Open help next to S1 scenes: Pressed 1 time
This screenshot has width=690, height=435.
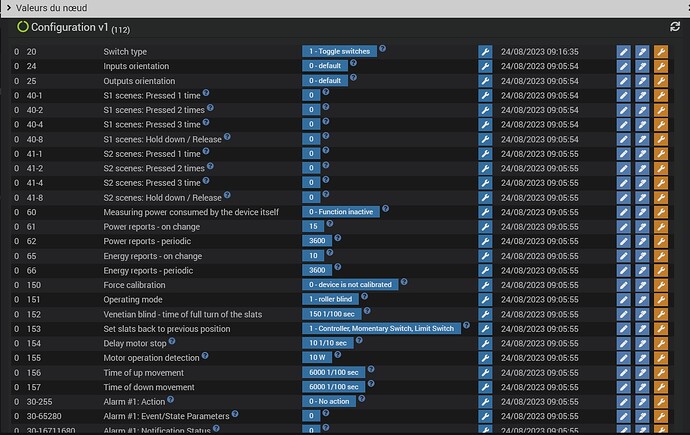[x=206, y=93]
